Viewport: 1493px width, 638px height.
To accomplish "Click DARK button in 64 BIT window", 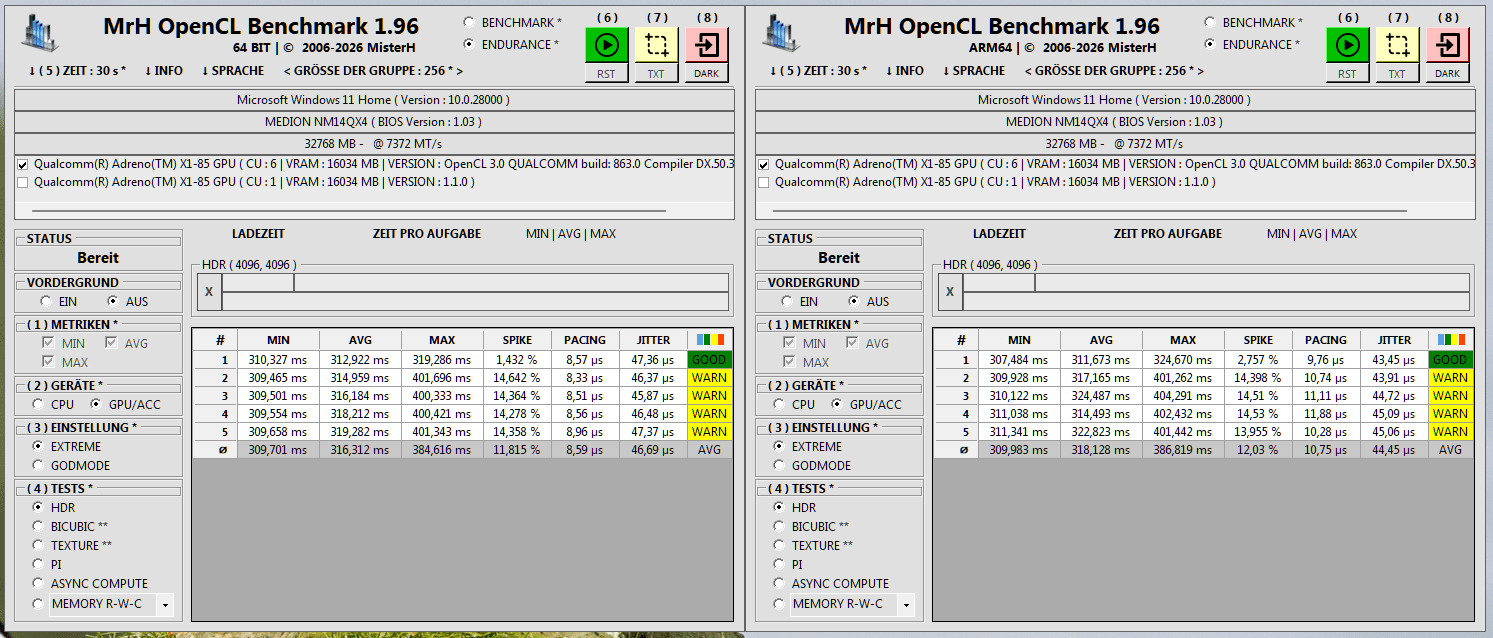I will click(706, 74).
